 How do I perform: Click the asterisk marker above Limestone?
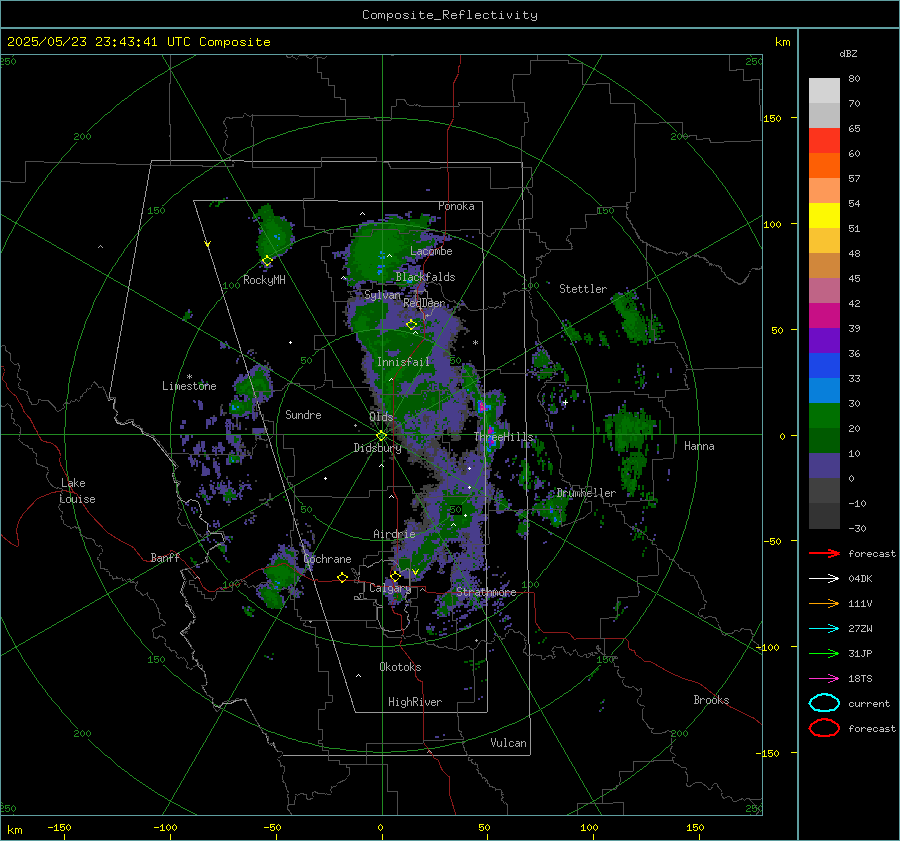click(189, 377)
